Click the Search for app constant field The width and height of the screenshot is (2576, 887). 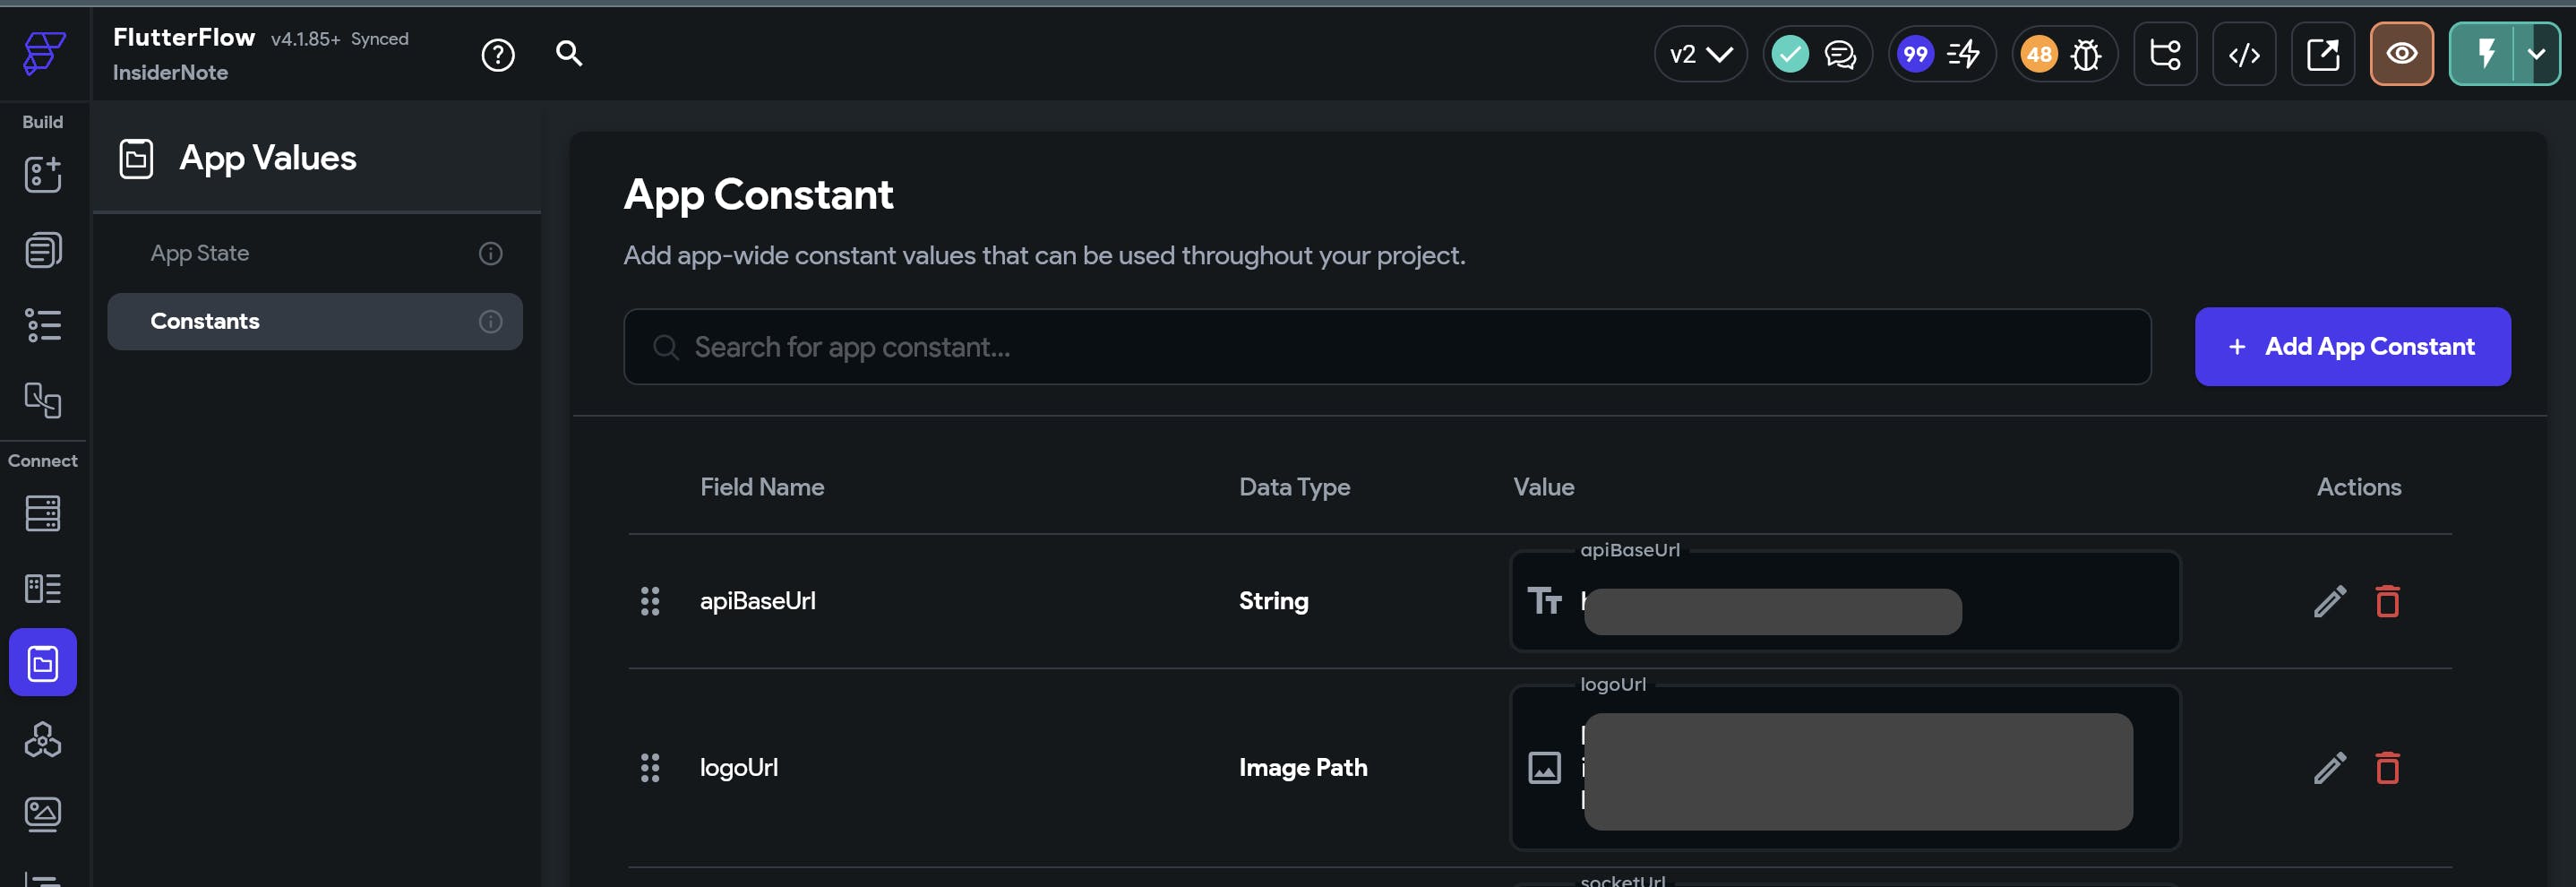coord(1386,347)
